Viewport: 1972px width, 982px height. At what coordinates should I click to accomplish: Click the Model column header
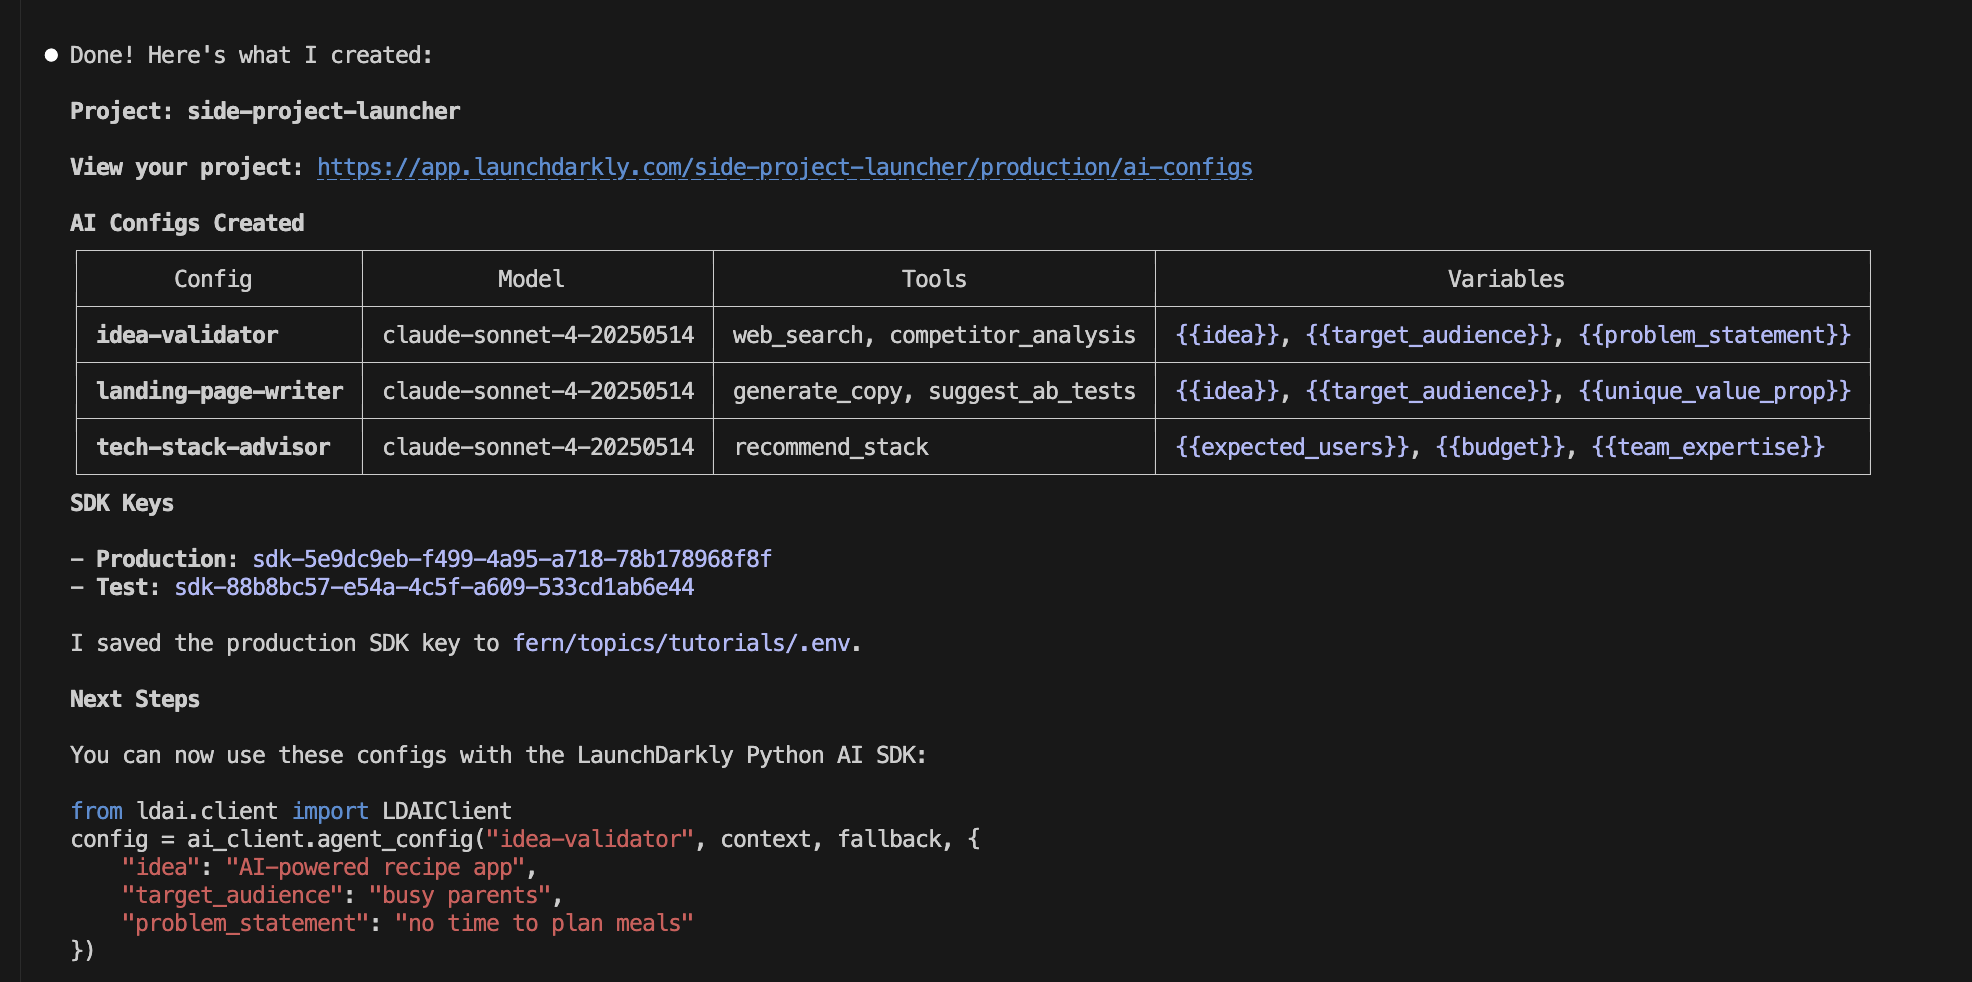coord(531,279)
